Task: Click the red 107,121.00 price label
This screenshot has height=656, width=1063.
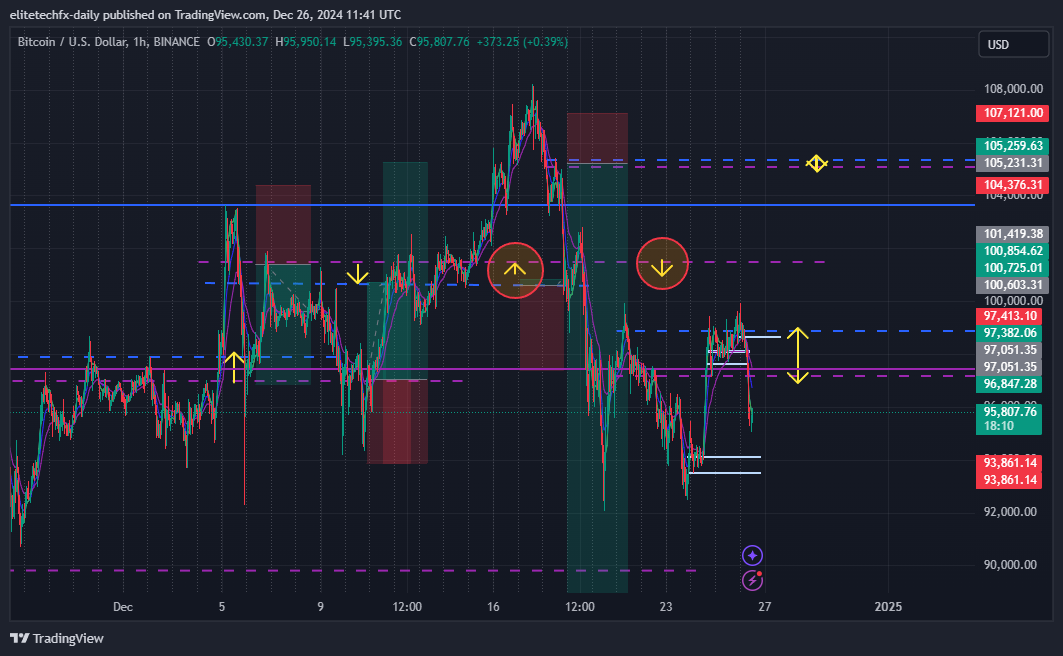Action: [1012, 113]
